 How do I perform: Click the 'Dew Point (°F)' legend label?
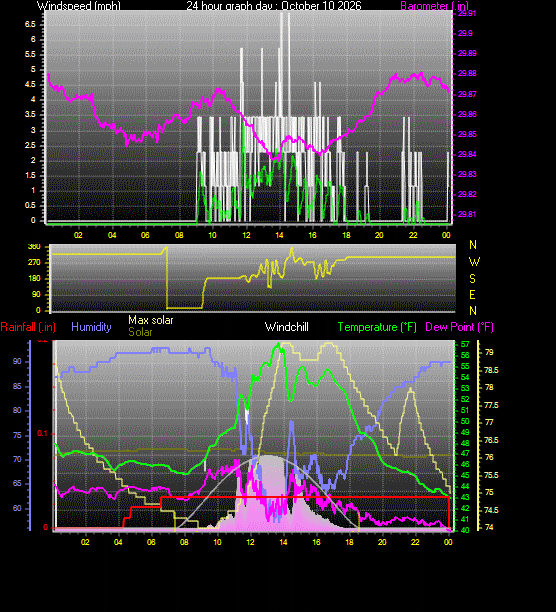(x=459, y=327)
